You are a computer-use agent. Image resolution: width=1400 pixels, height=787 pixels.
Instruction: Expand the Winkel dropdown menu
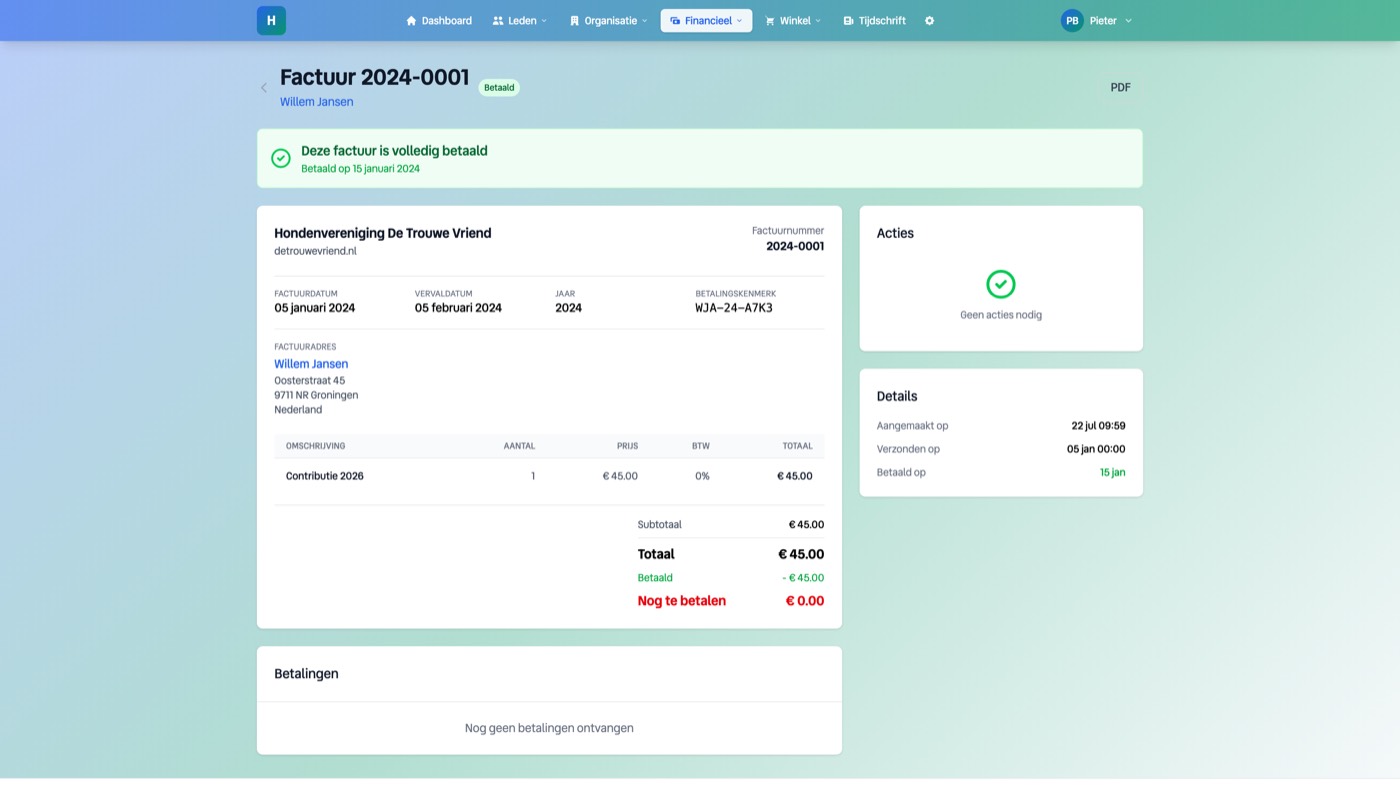[793, 20]
